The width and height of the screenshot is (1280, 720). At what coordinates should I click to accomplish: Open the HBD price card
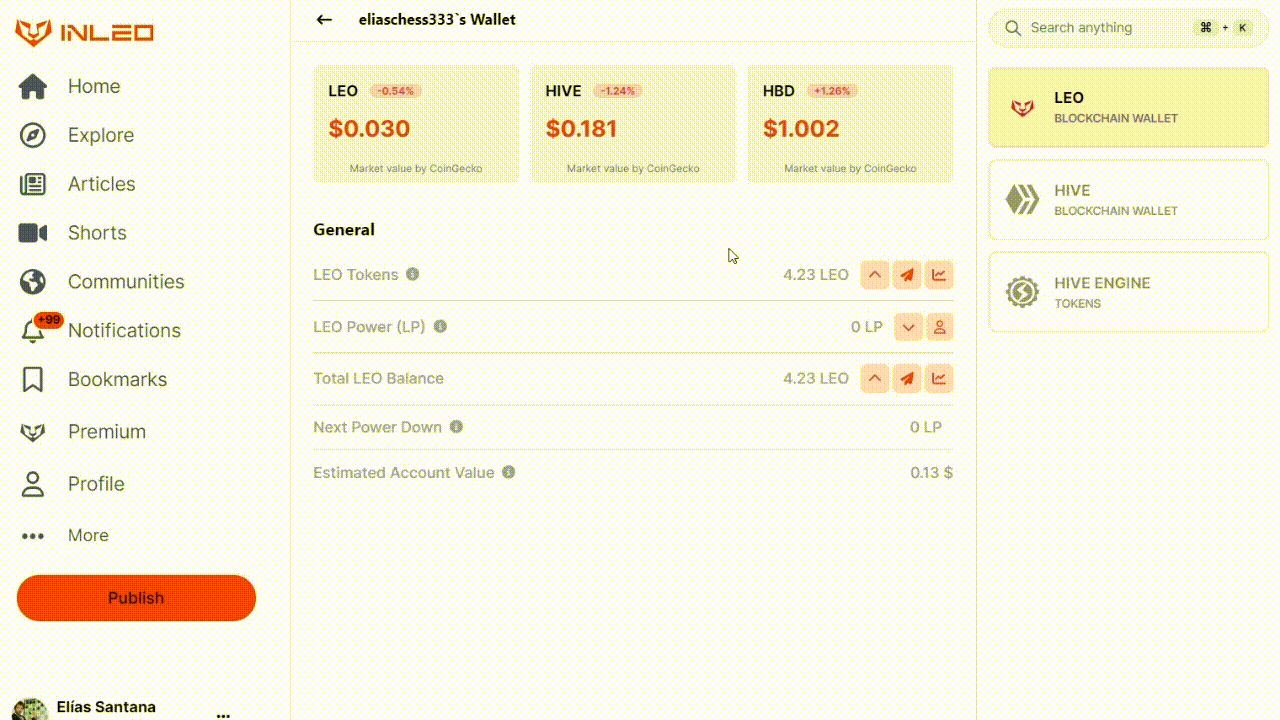[x=850, y=124]
